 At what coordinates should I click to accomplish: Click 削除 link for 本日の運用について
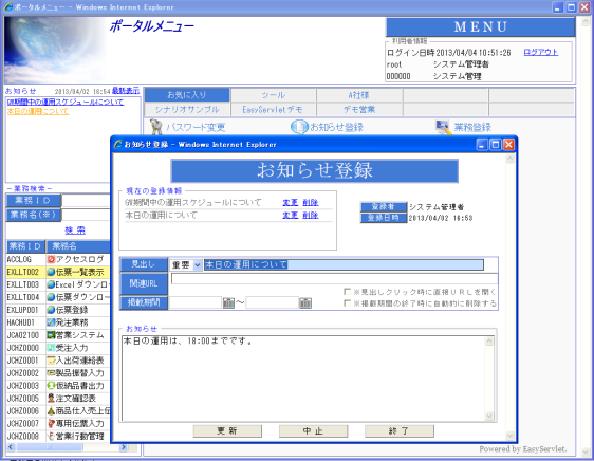coord(310,215)
